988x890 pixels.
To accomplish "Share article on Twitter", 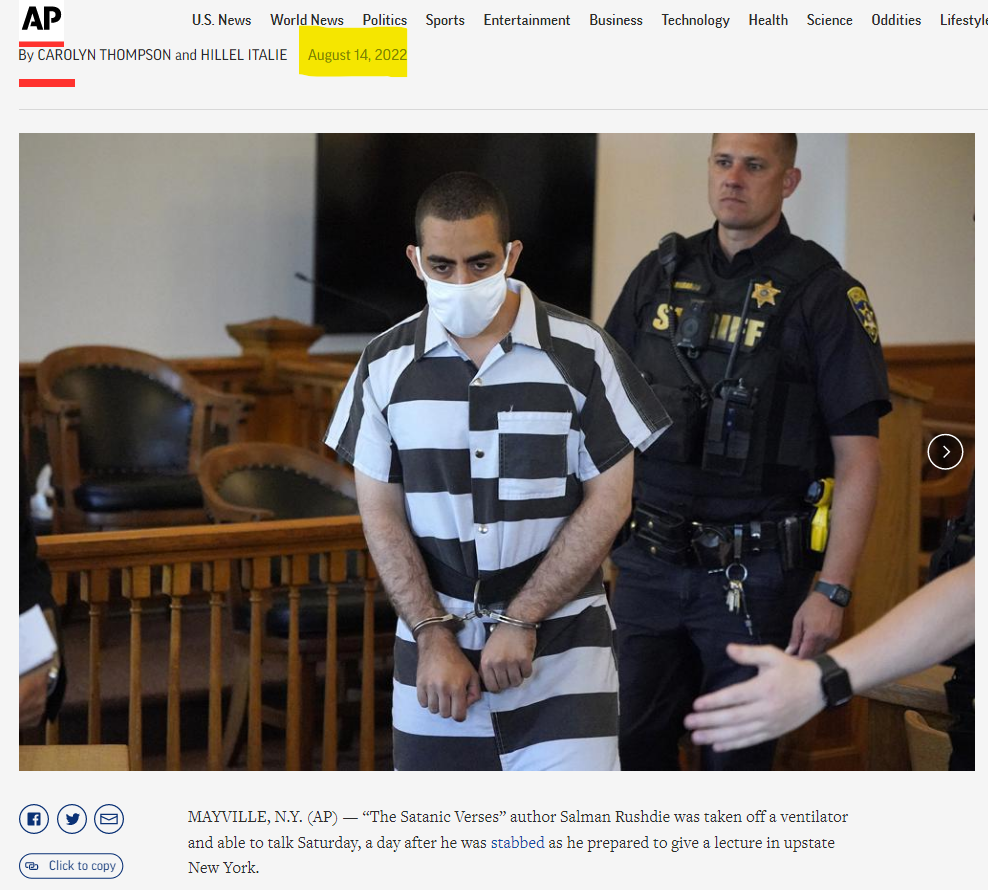I will [72, 820].
